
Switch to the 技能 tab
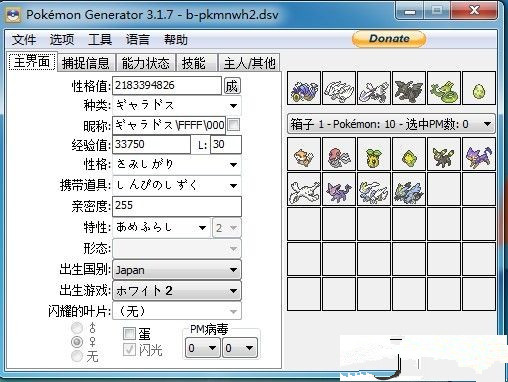coord(196,63)
